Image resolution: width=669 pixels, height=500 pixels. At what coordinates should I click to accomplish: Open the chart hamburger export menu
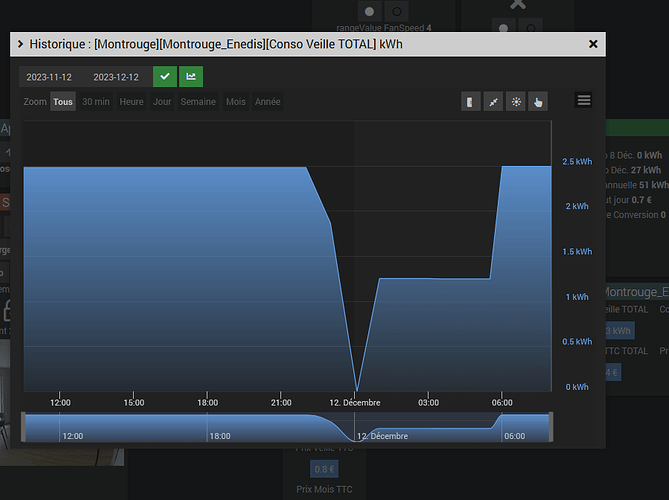[584, 100]
